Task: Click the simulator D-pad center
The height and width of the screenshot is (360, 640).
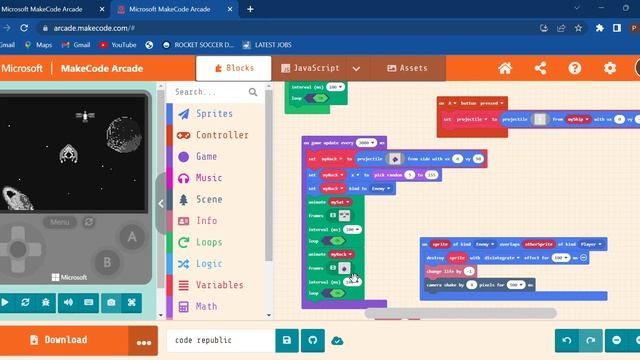Action: 18,249
